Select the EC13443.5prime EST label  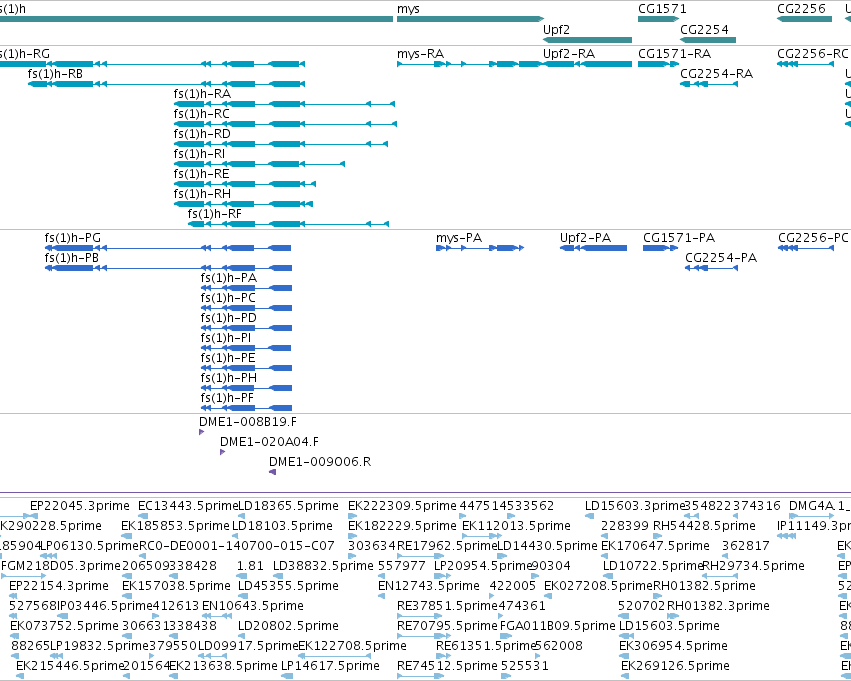188,506
